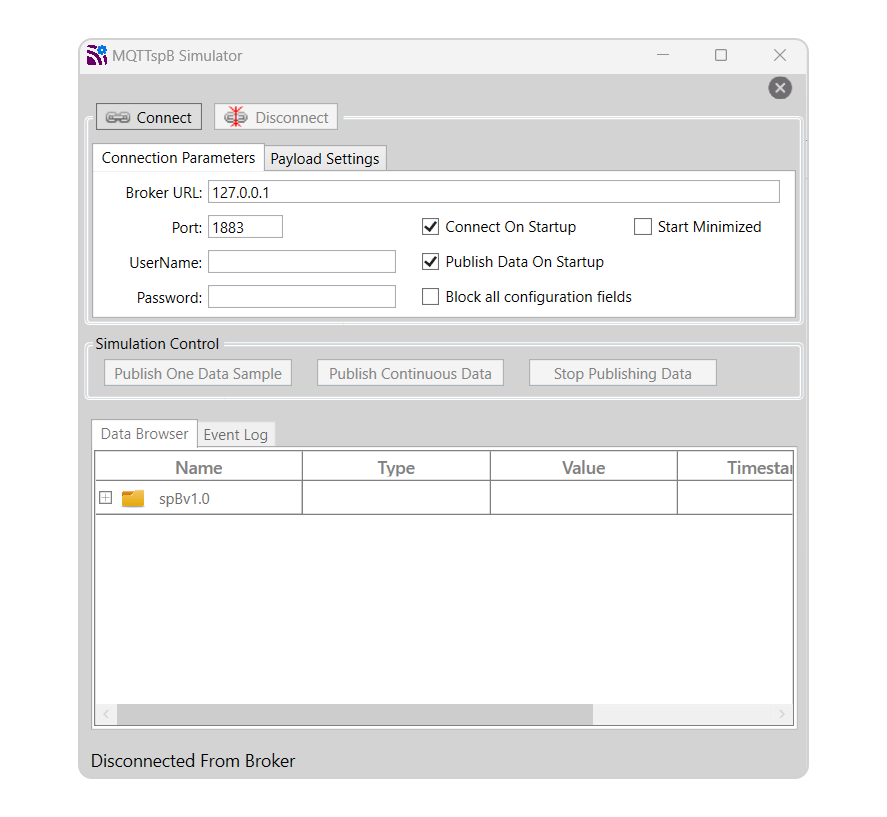Image resolution: width=887 pixels, height=817 pixels.
Task: Click Publish One Data Sample button
Action: coord(198,374)
